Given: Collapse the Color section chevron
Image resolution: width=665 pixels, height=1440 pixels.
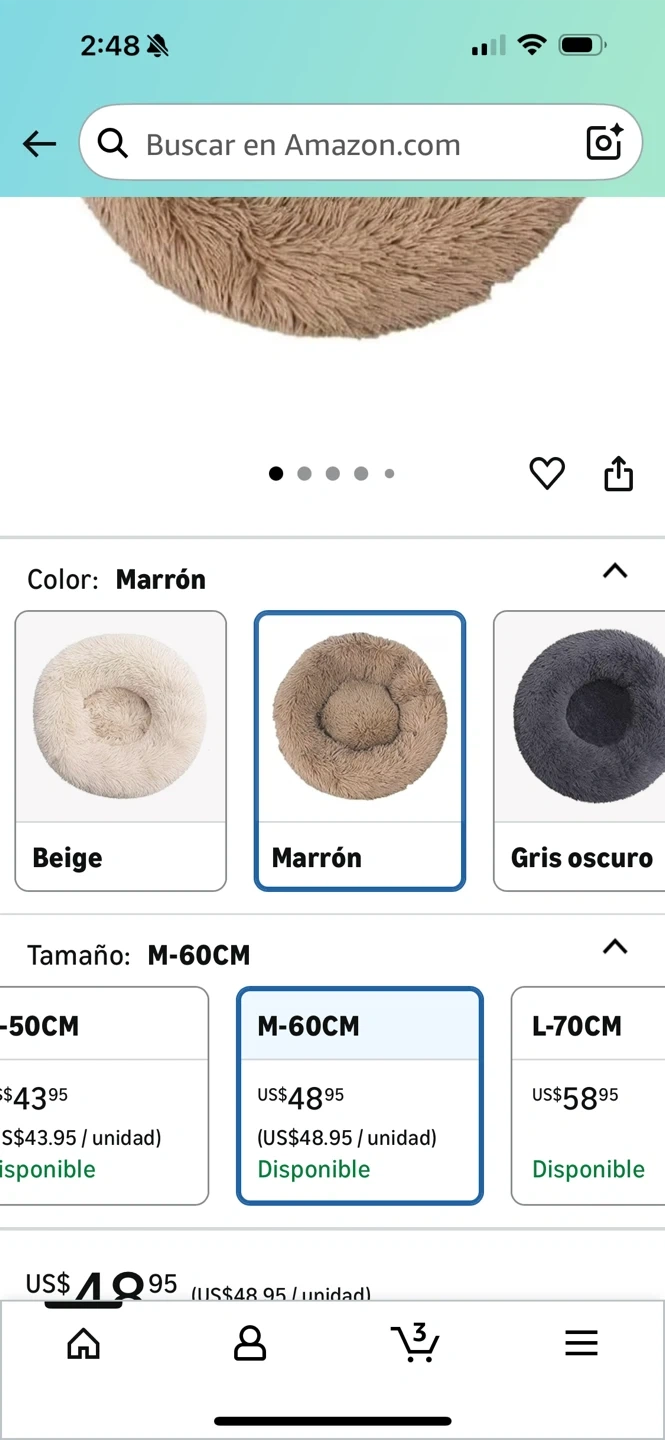Looking at the screenshot, I should click(615, 571).
